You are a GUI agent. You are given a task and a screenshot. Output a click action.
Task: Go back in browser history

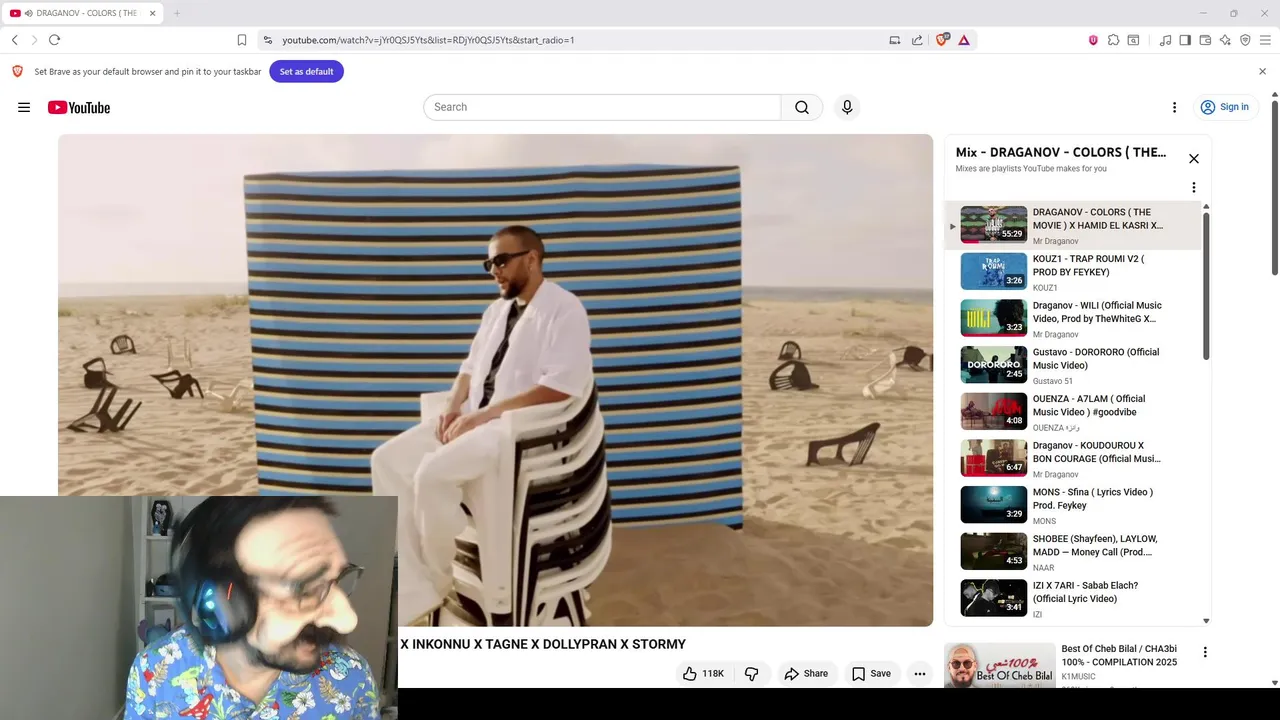pos(15,40)
